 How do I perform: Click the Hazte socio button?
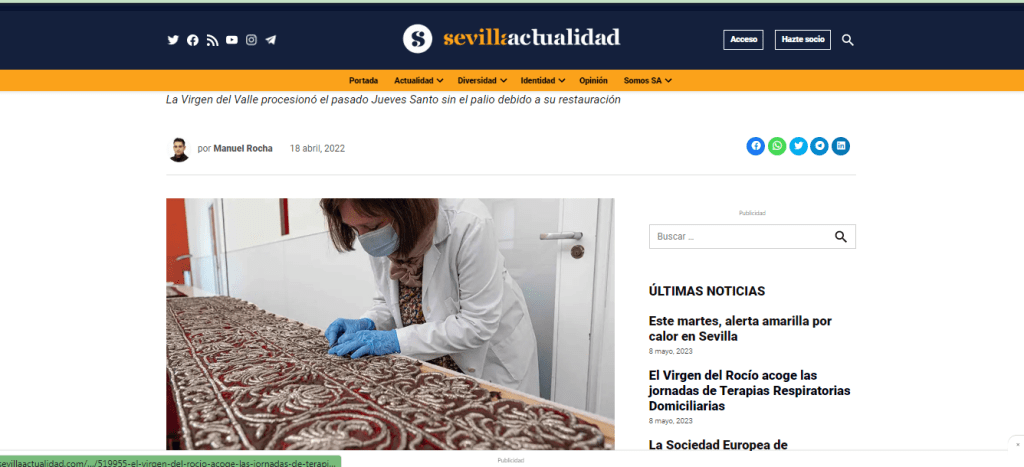coord(803,40)
